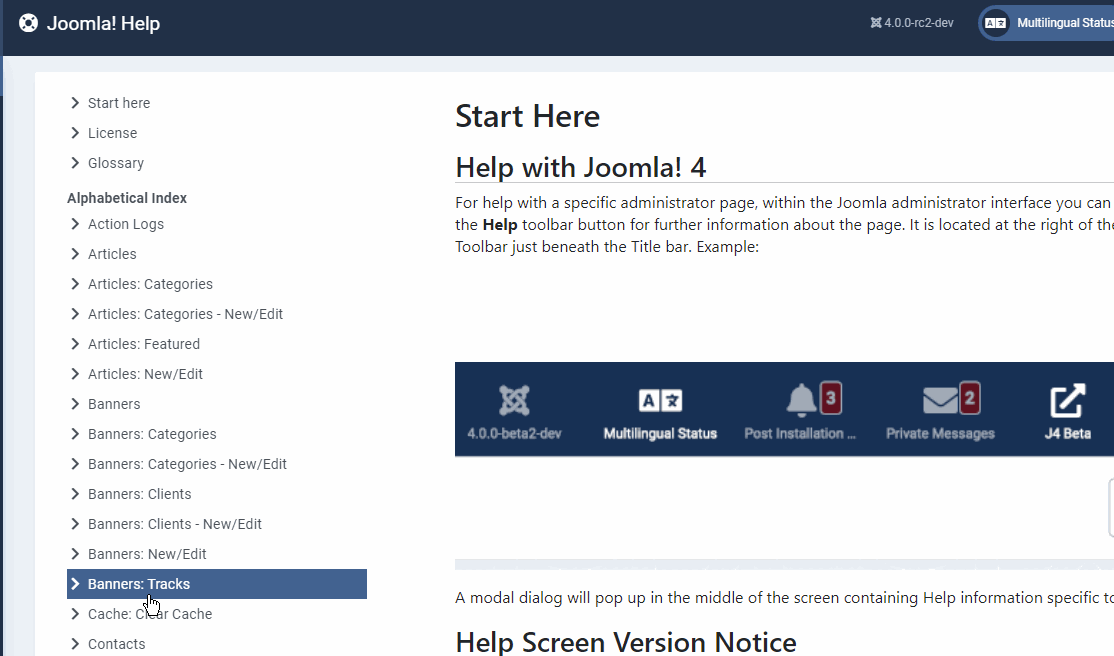Click the red badge showing 3

tap(831, 398)
